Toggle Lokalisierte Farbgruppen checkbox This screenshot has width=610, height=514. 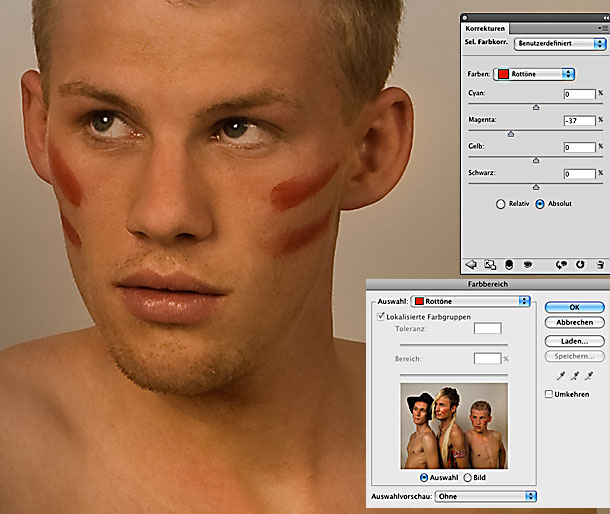point(381,316)
